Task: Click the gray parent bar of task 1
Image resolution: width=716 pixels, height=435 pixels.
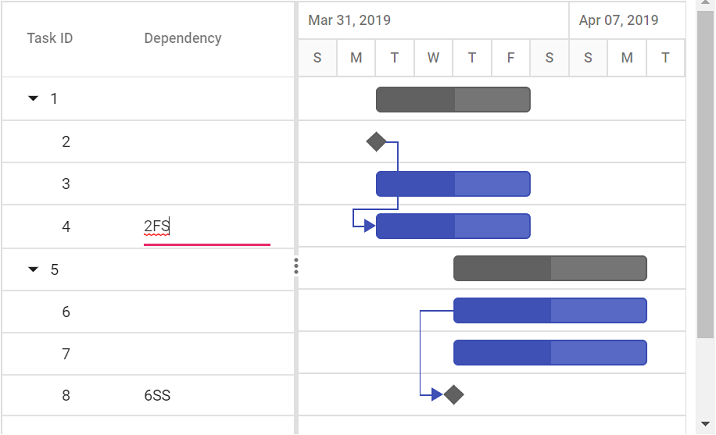Action: (x=453, y=100)
